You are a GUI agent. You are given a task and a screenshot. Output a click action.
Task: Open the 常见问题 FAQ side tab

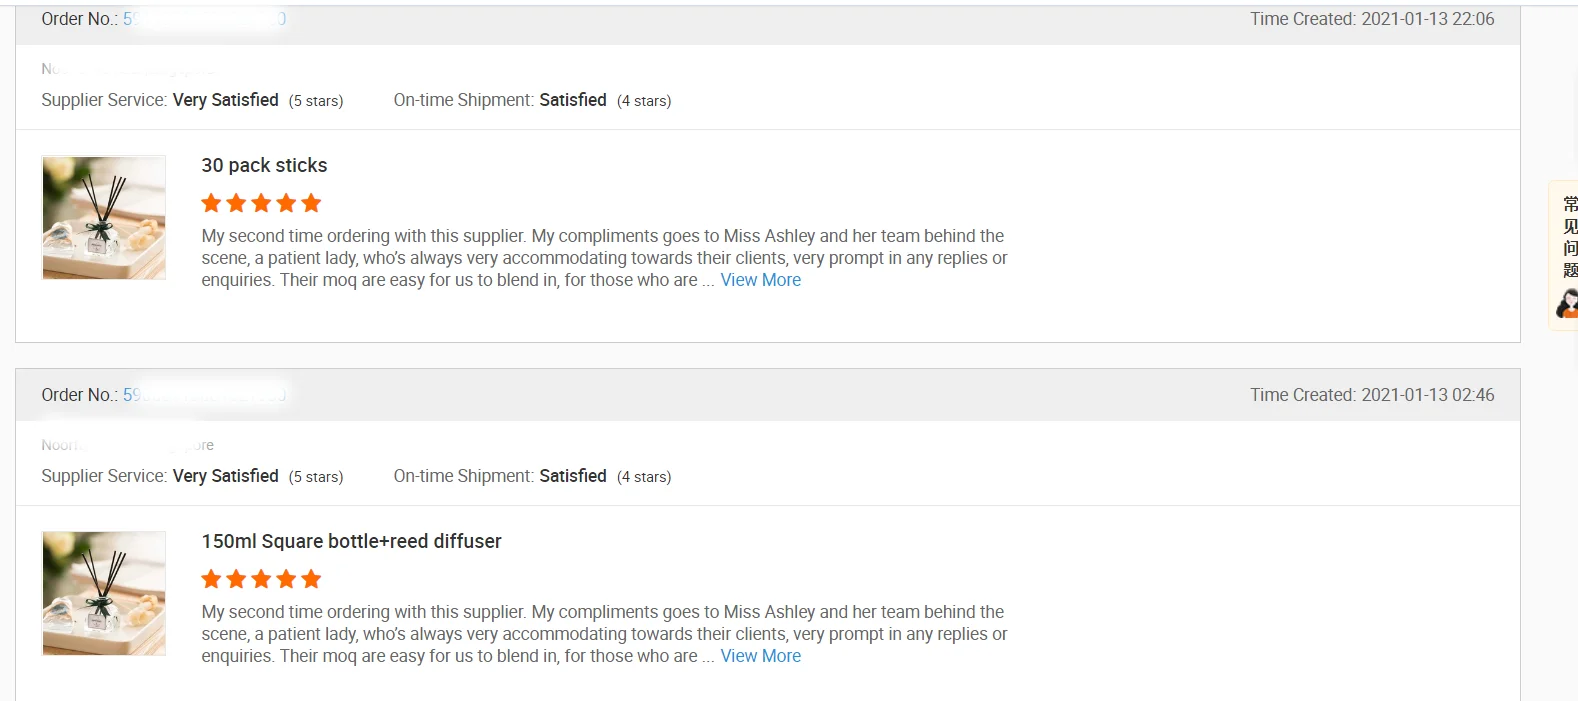1569,236
